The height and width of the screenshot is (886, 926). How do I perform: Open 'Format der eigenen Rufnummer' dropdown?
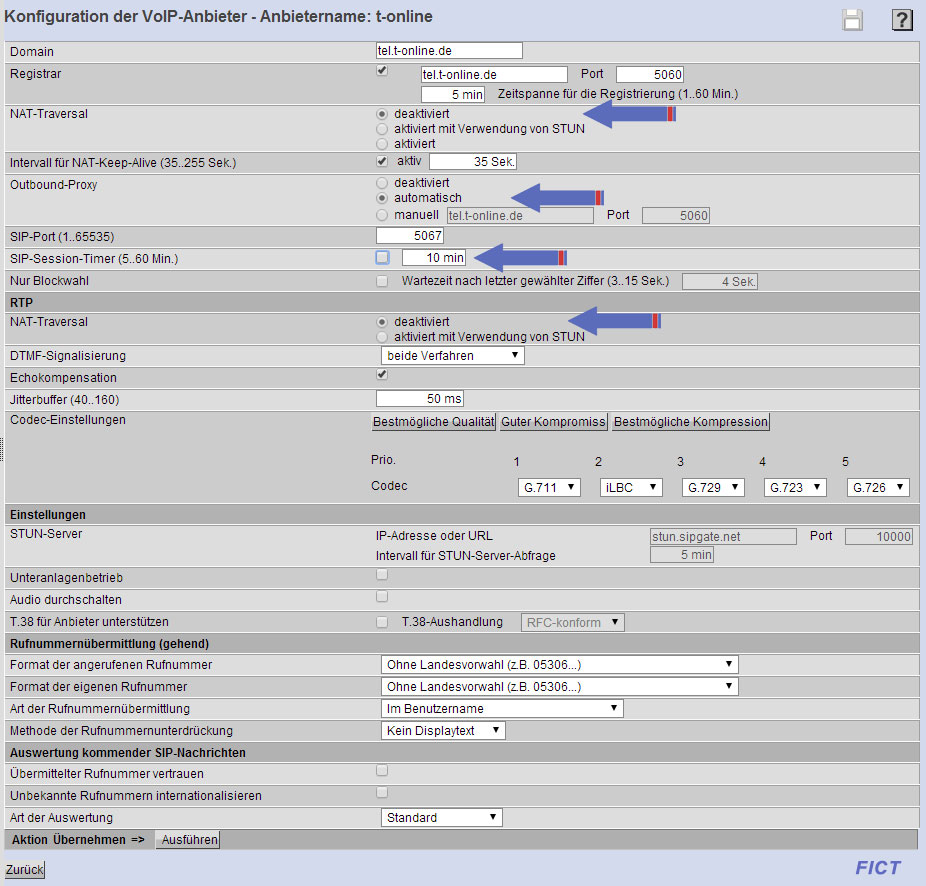[560, 686]
